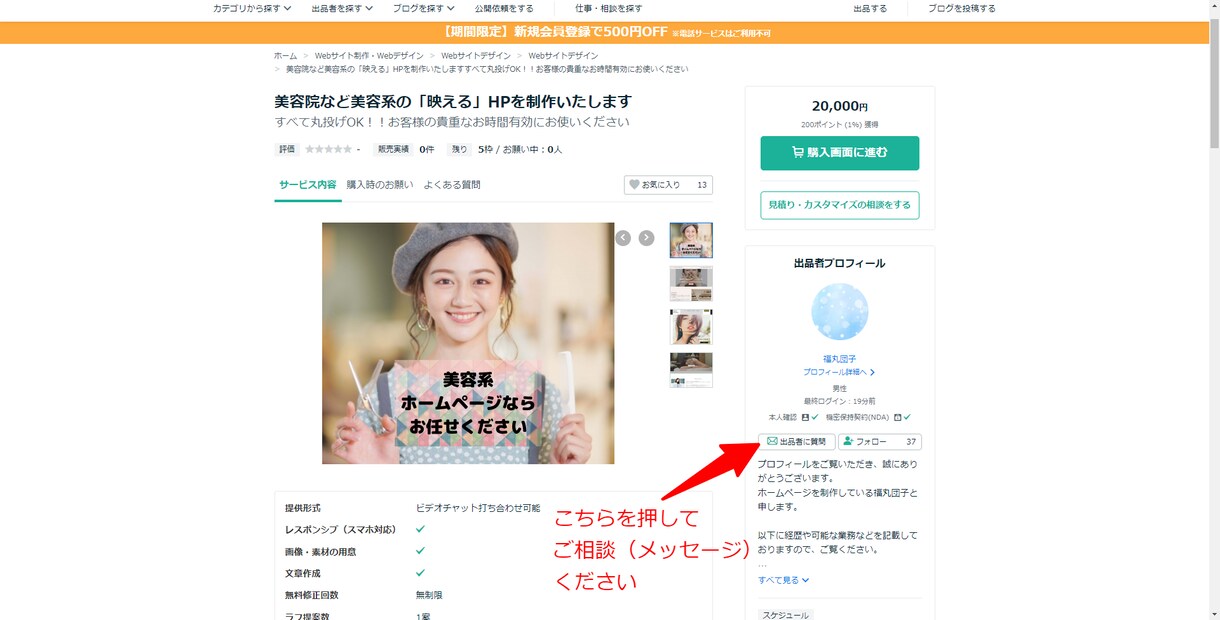Click the main service preview image
The width and height of the screenshot is (1220, 620).
468,343
